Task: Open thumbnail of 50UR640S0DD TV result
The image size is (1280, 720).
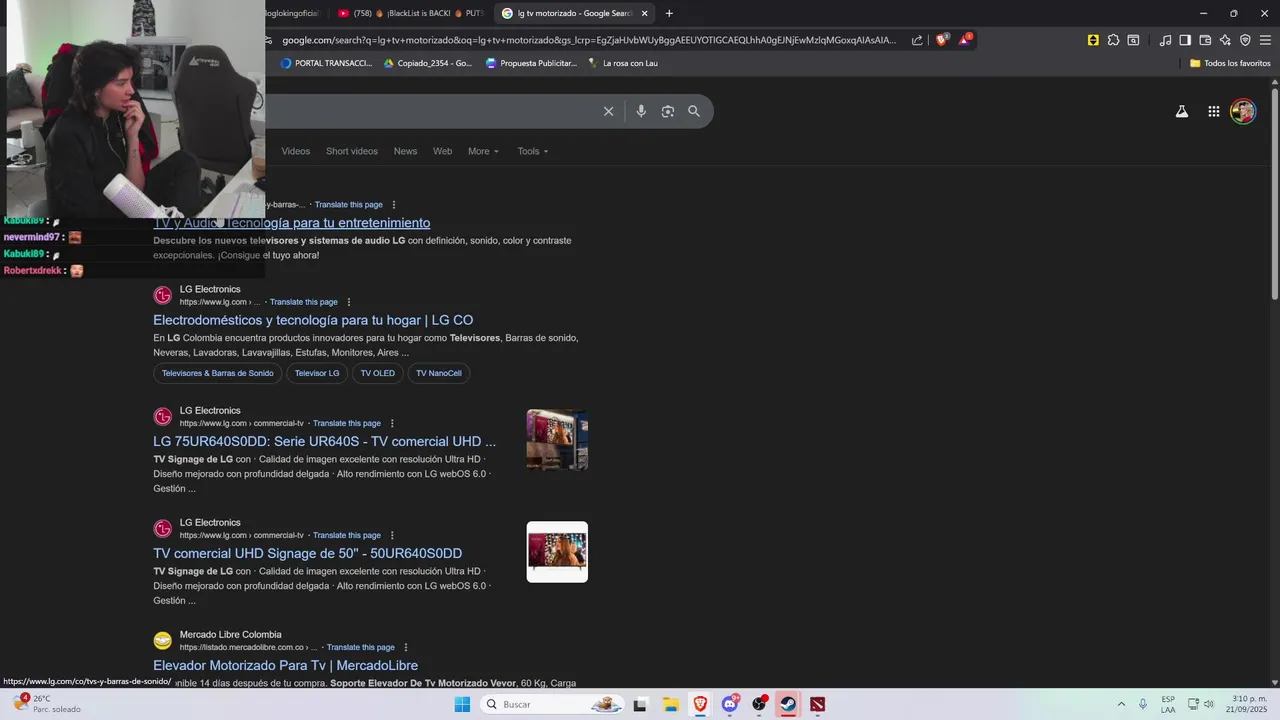Action: coord(557,552)
